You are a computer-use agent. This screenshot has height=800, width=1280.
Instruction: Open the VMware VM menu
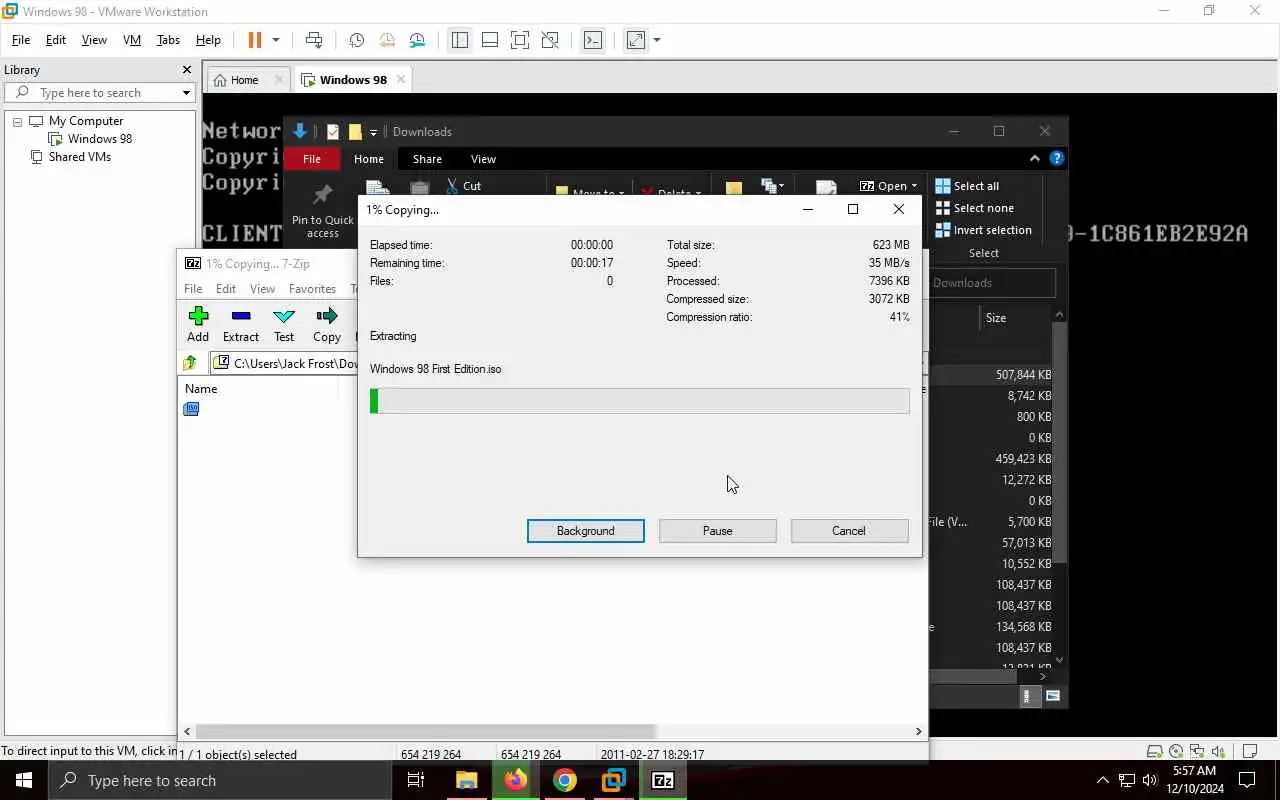131,40
